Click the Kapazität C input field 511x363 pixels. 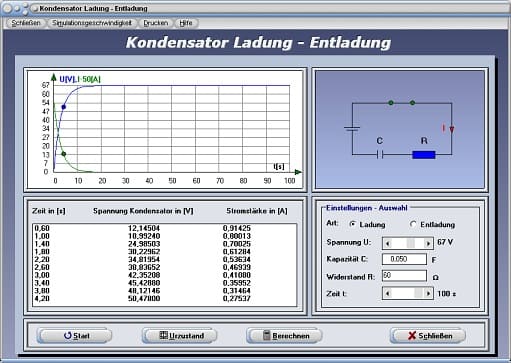pos(404,259)
